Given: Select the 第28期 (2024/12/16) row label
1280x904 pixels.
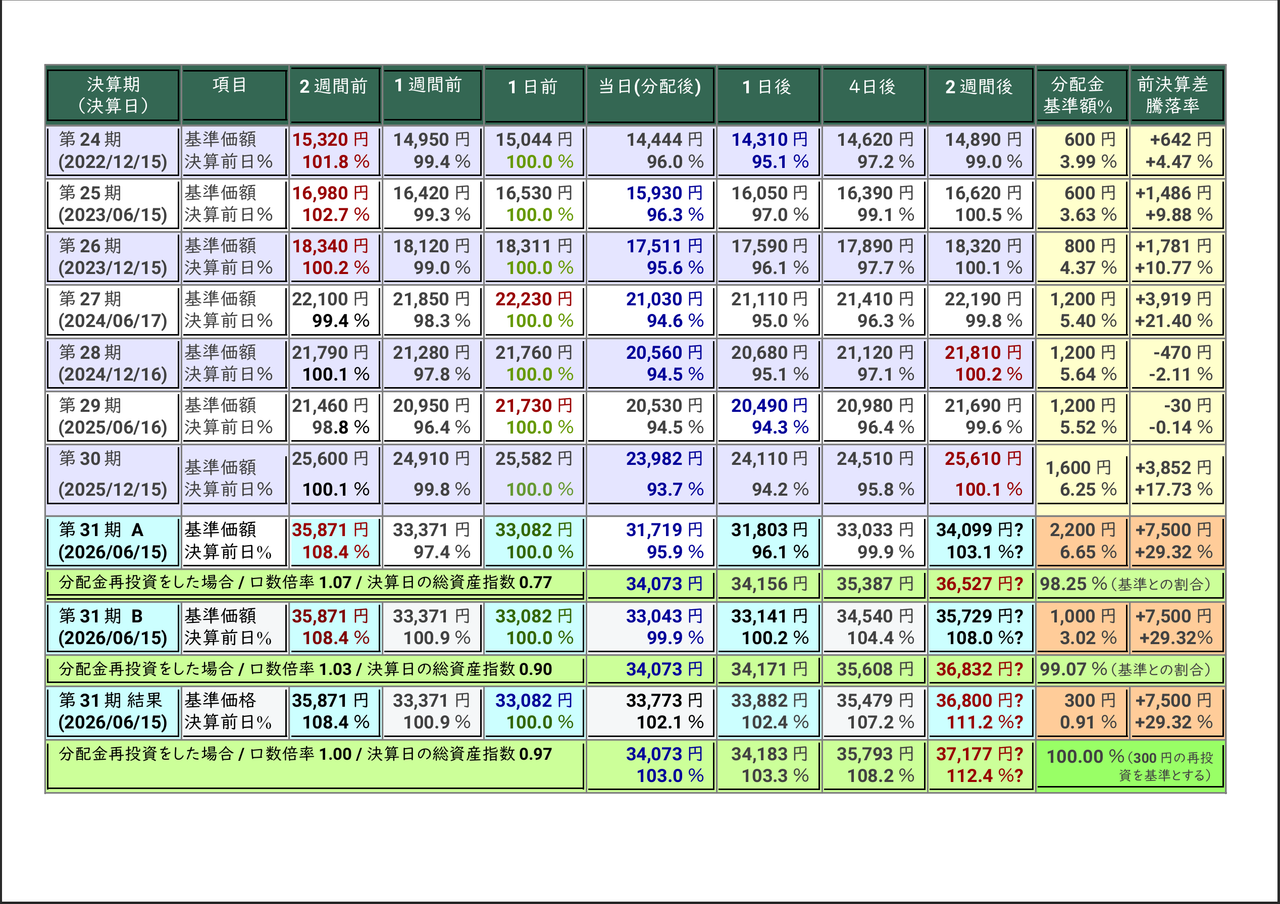Looking at the screenshot, I should [113, 363].
